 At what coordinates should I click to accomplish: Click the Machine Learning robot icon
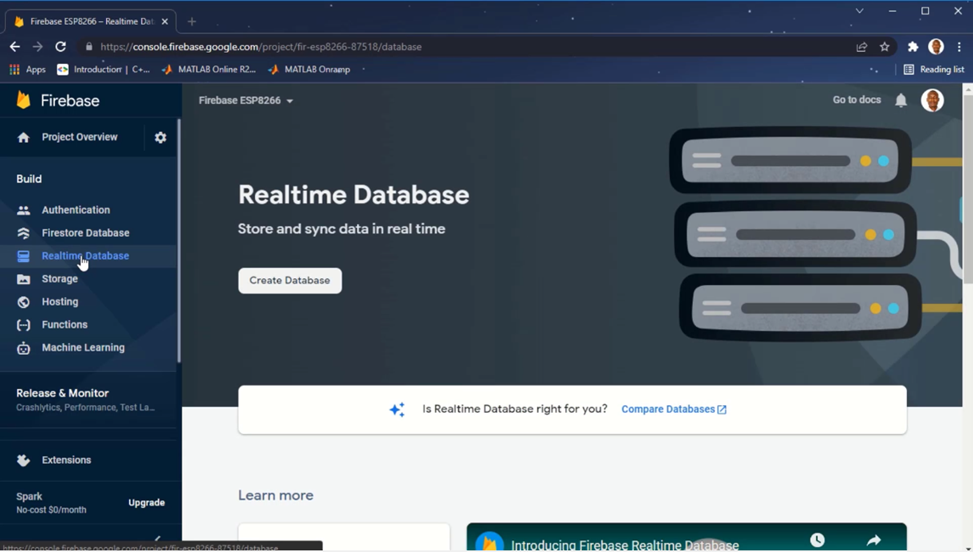tap(24, 348)
